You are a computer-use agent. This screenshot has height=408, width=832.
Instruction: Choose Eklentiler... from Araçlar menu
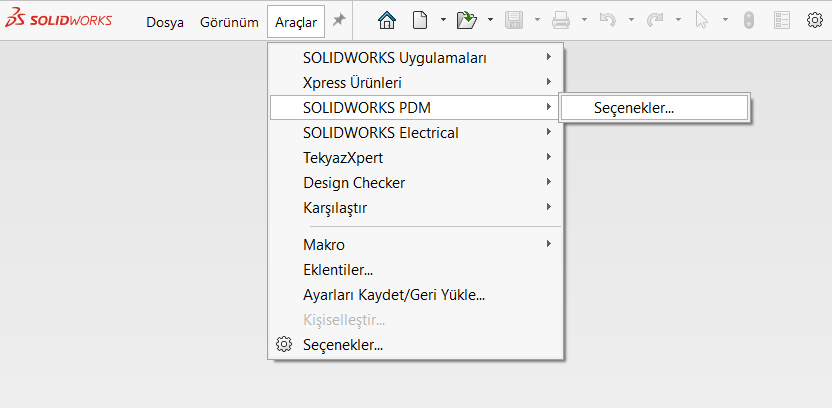pyautogui.click(x=415, y=270)
